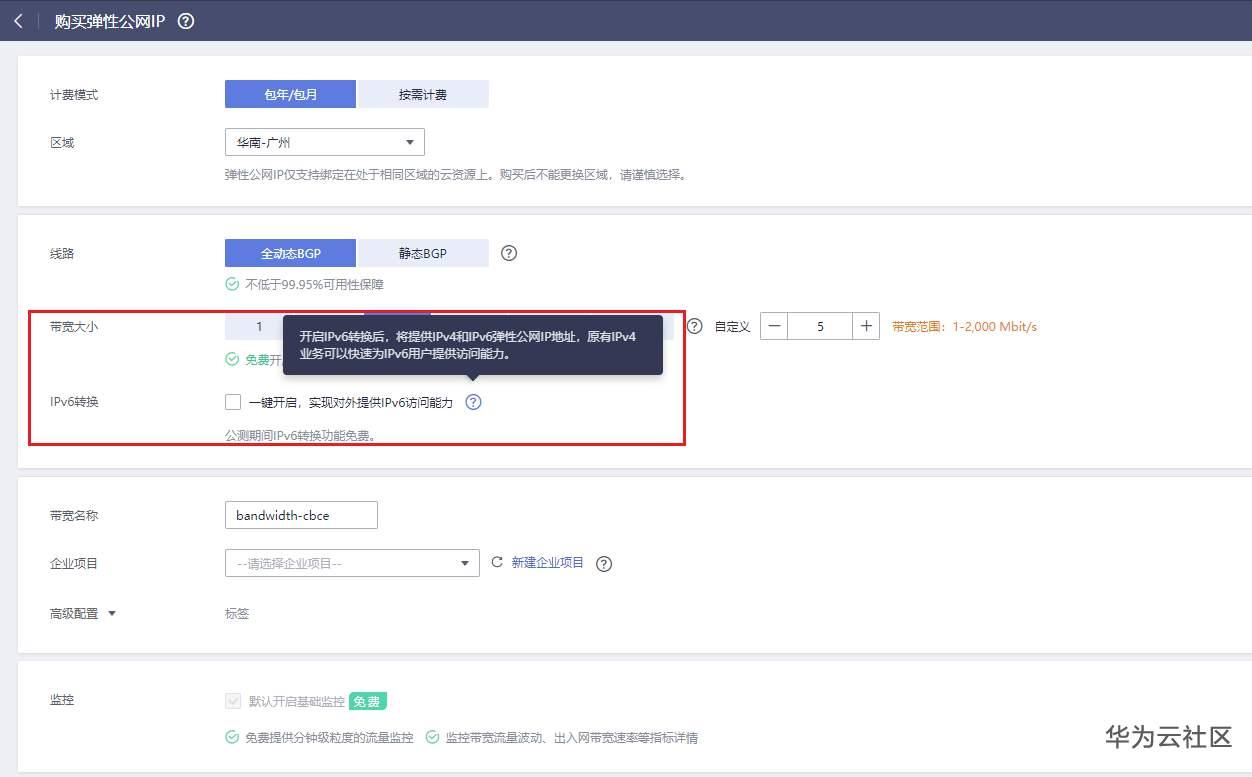
Task: Click refresh icon beside 企业项目 dropdown
Action: (497, 562)
